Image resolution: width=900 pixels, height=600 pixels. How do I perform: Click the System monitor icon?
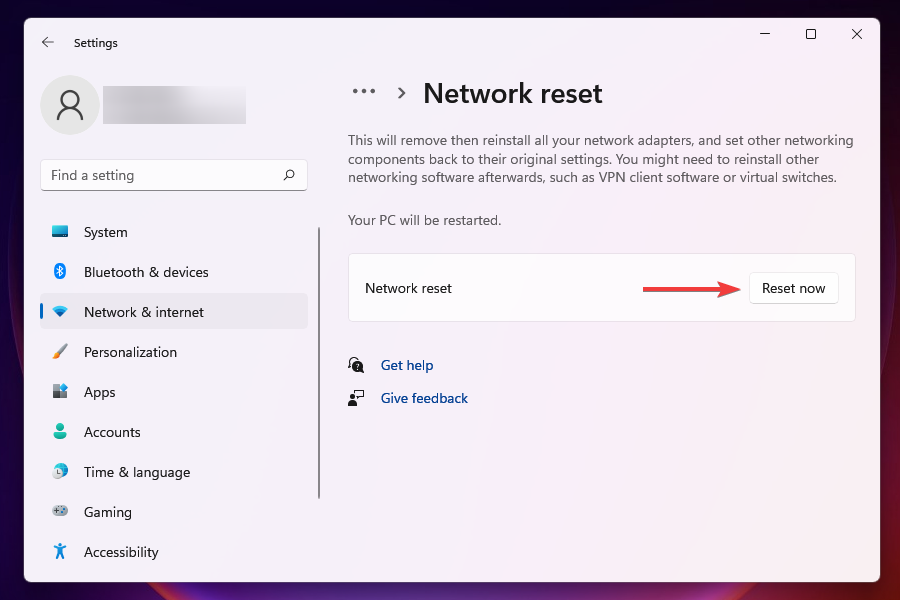coord(60,231)
